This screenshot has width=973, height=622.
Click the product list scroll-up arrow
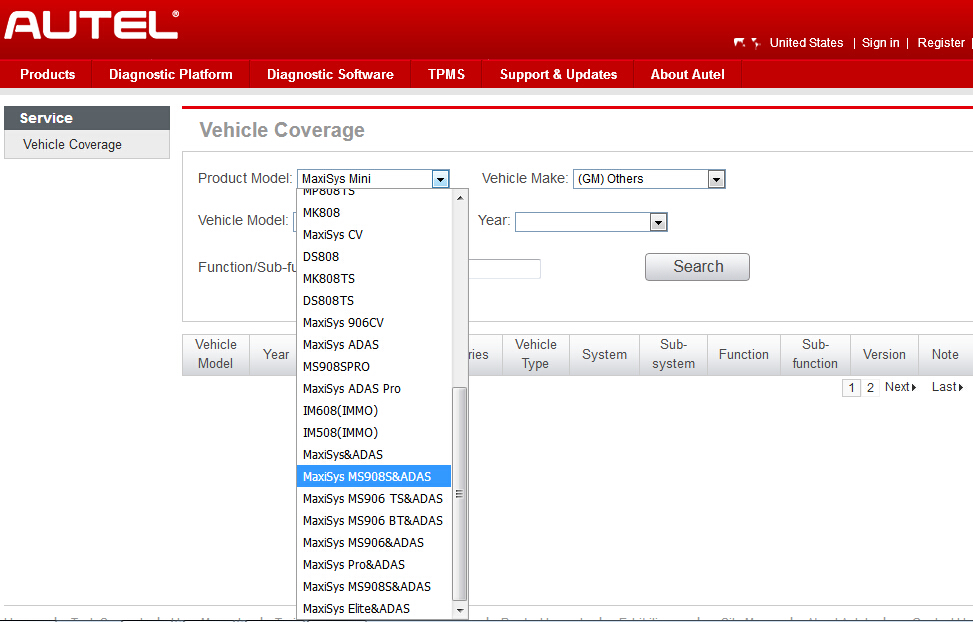click(460, 197)
